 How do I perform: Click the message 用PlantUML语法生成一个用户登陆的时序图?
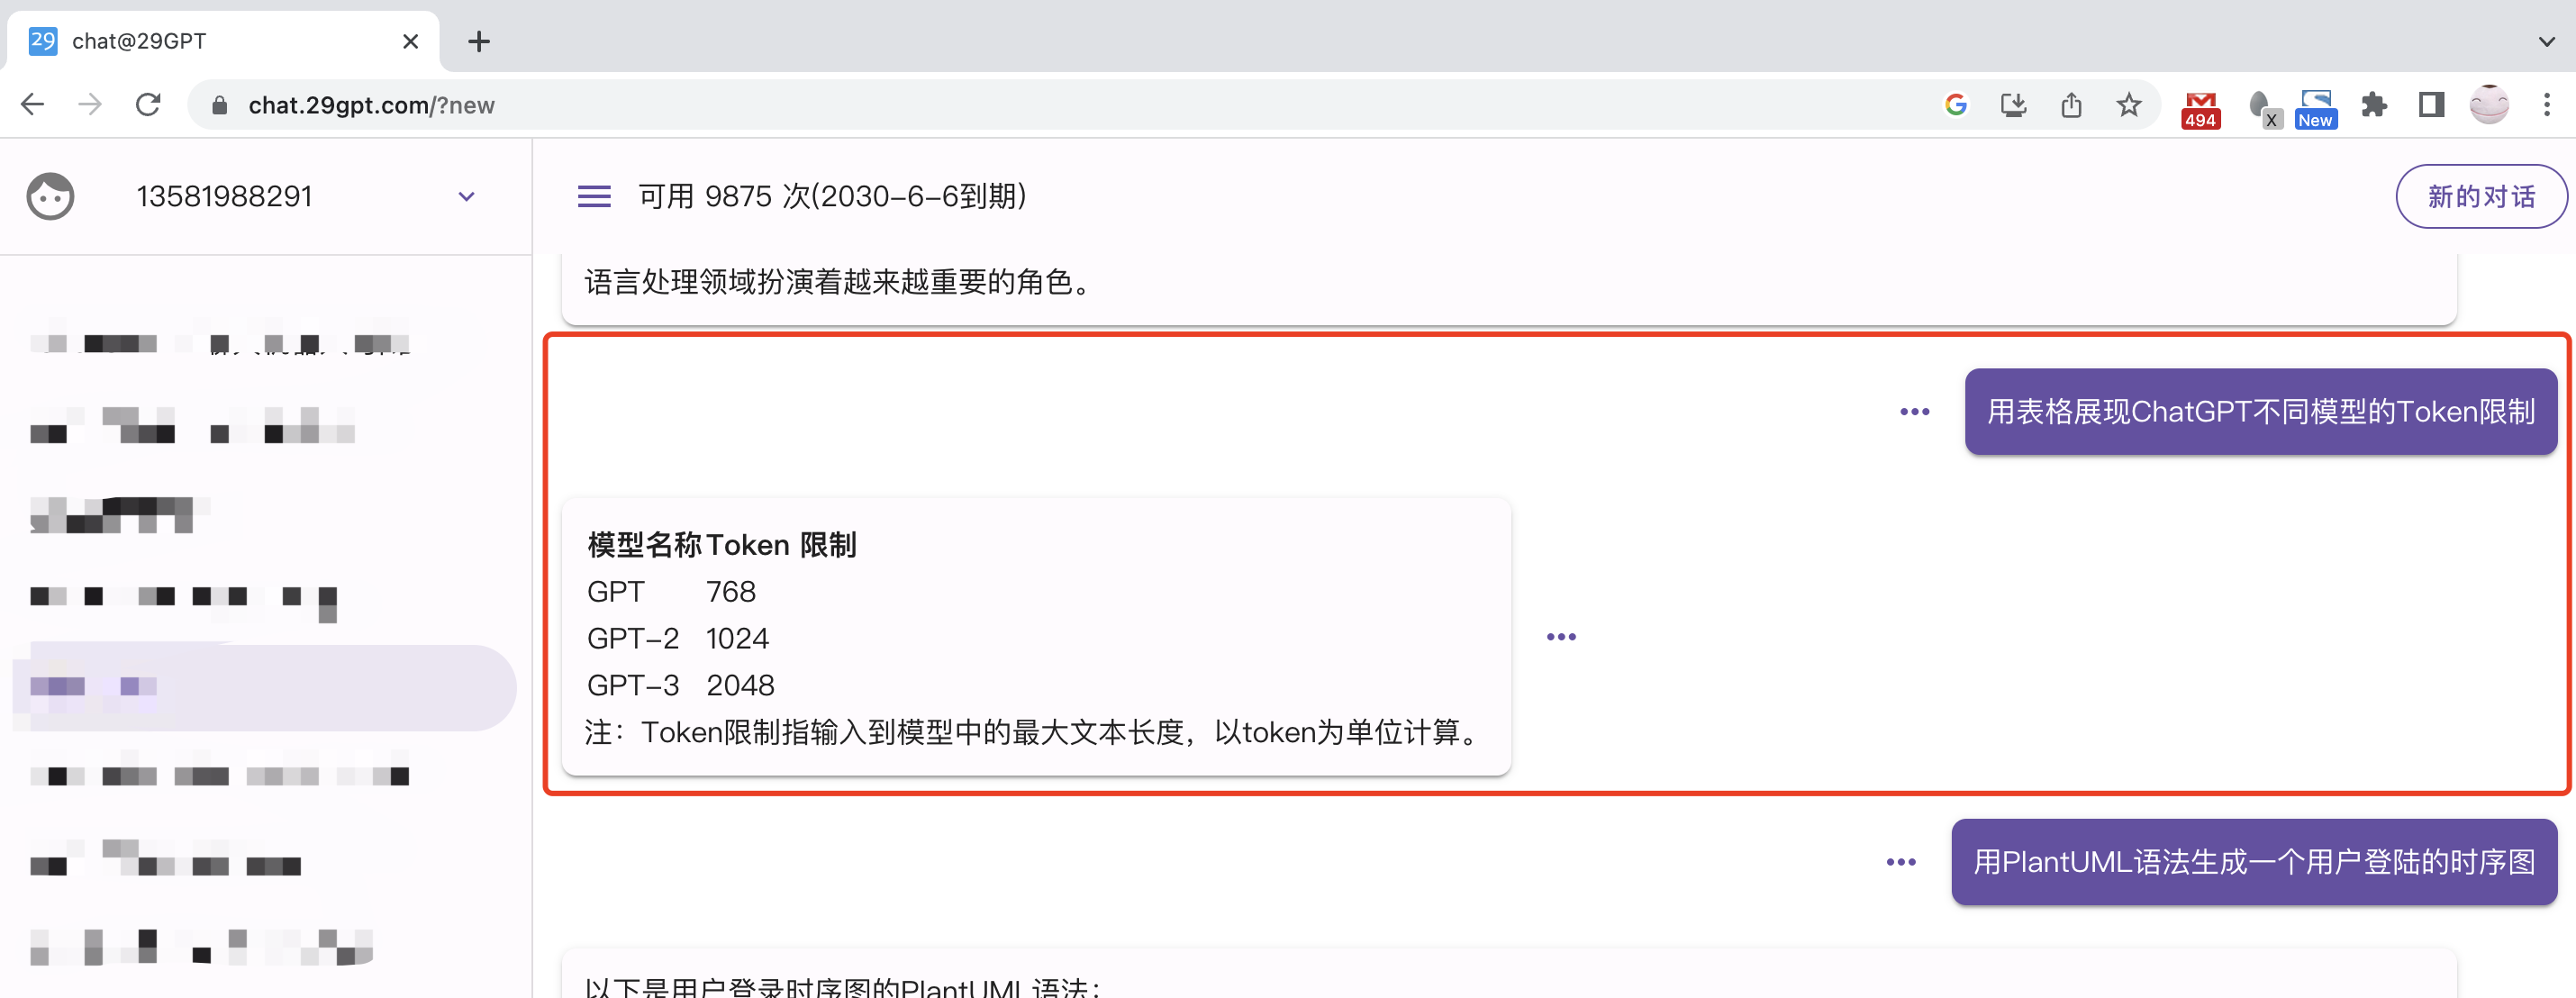[x=2254, y=861]
